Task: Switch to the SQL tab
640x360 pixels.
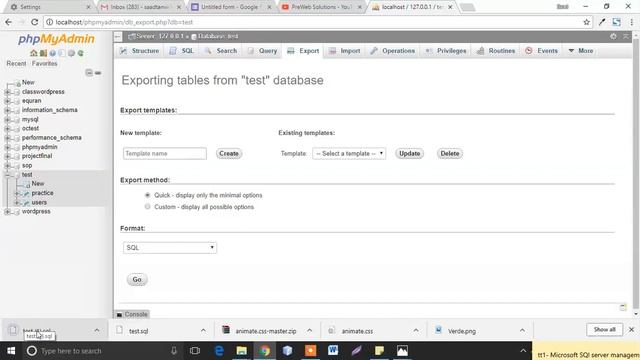Action: click(x=182, y=51)
